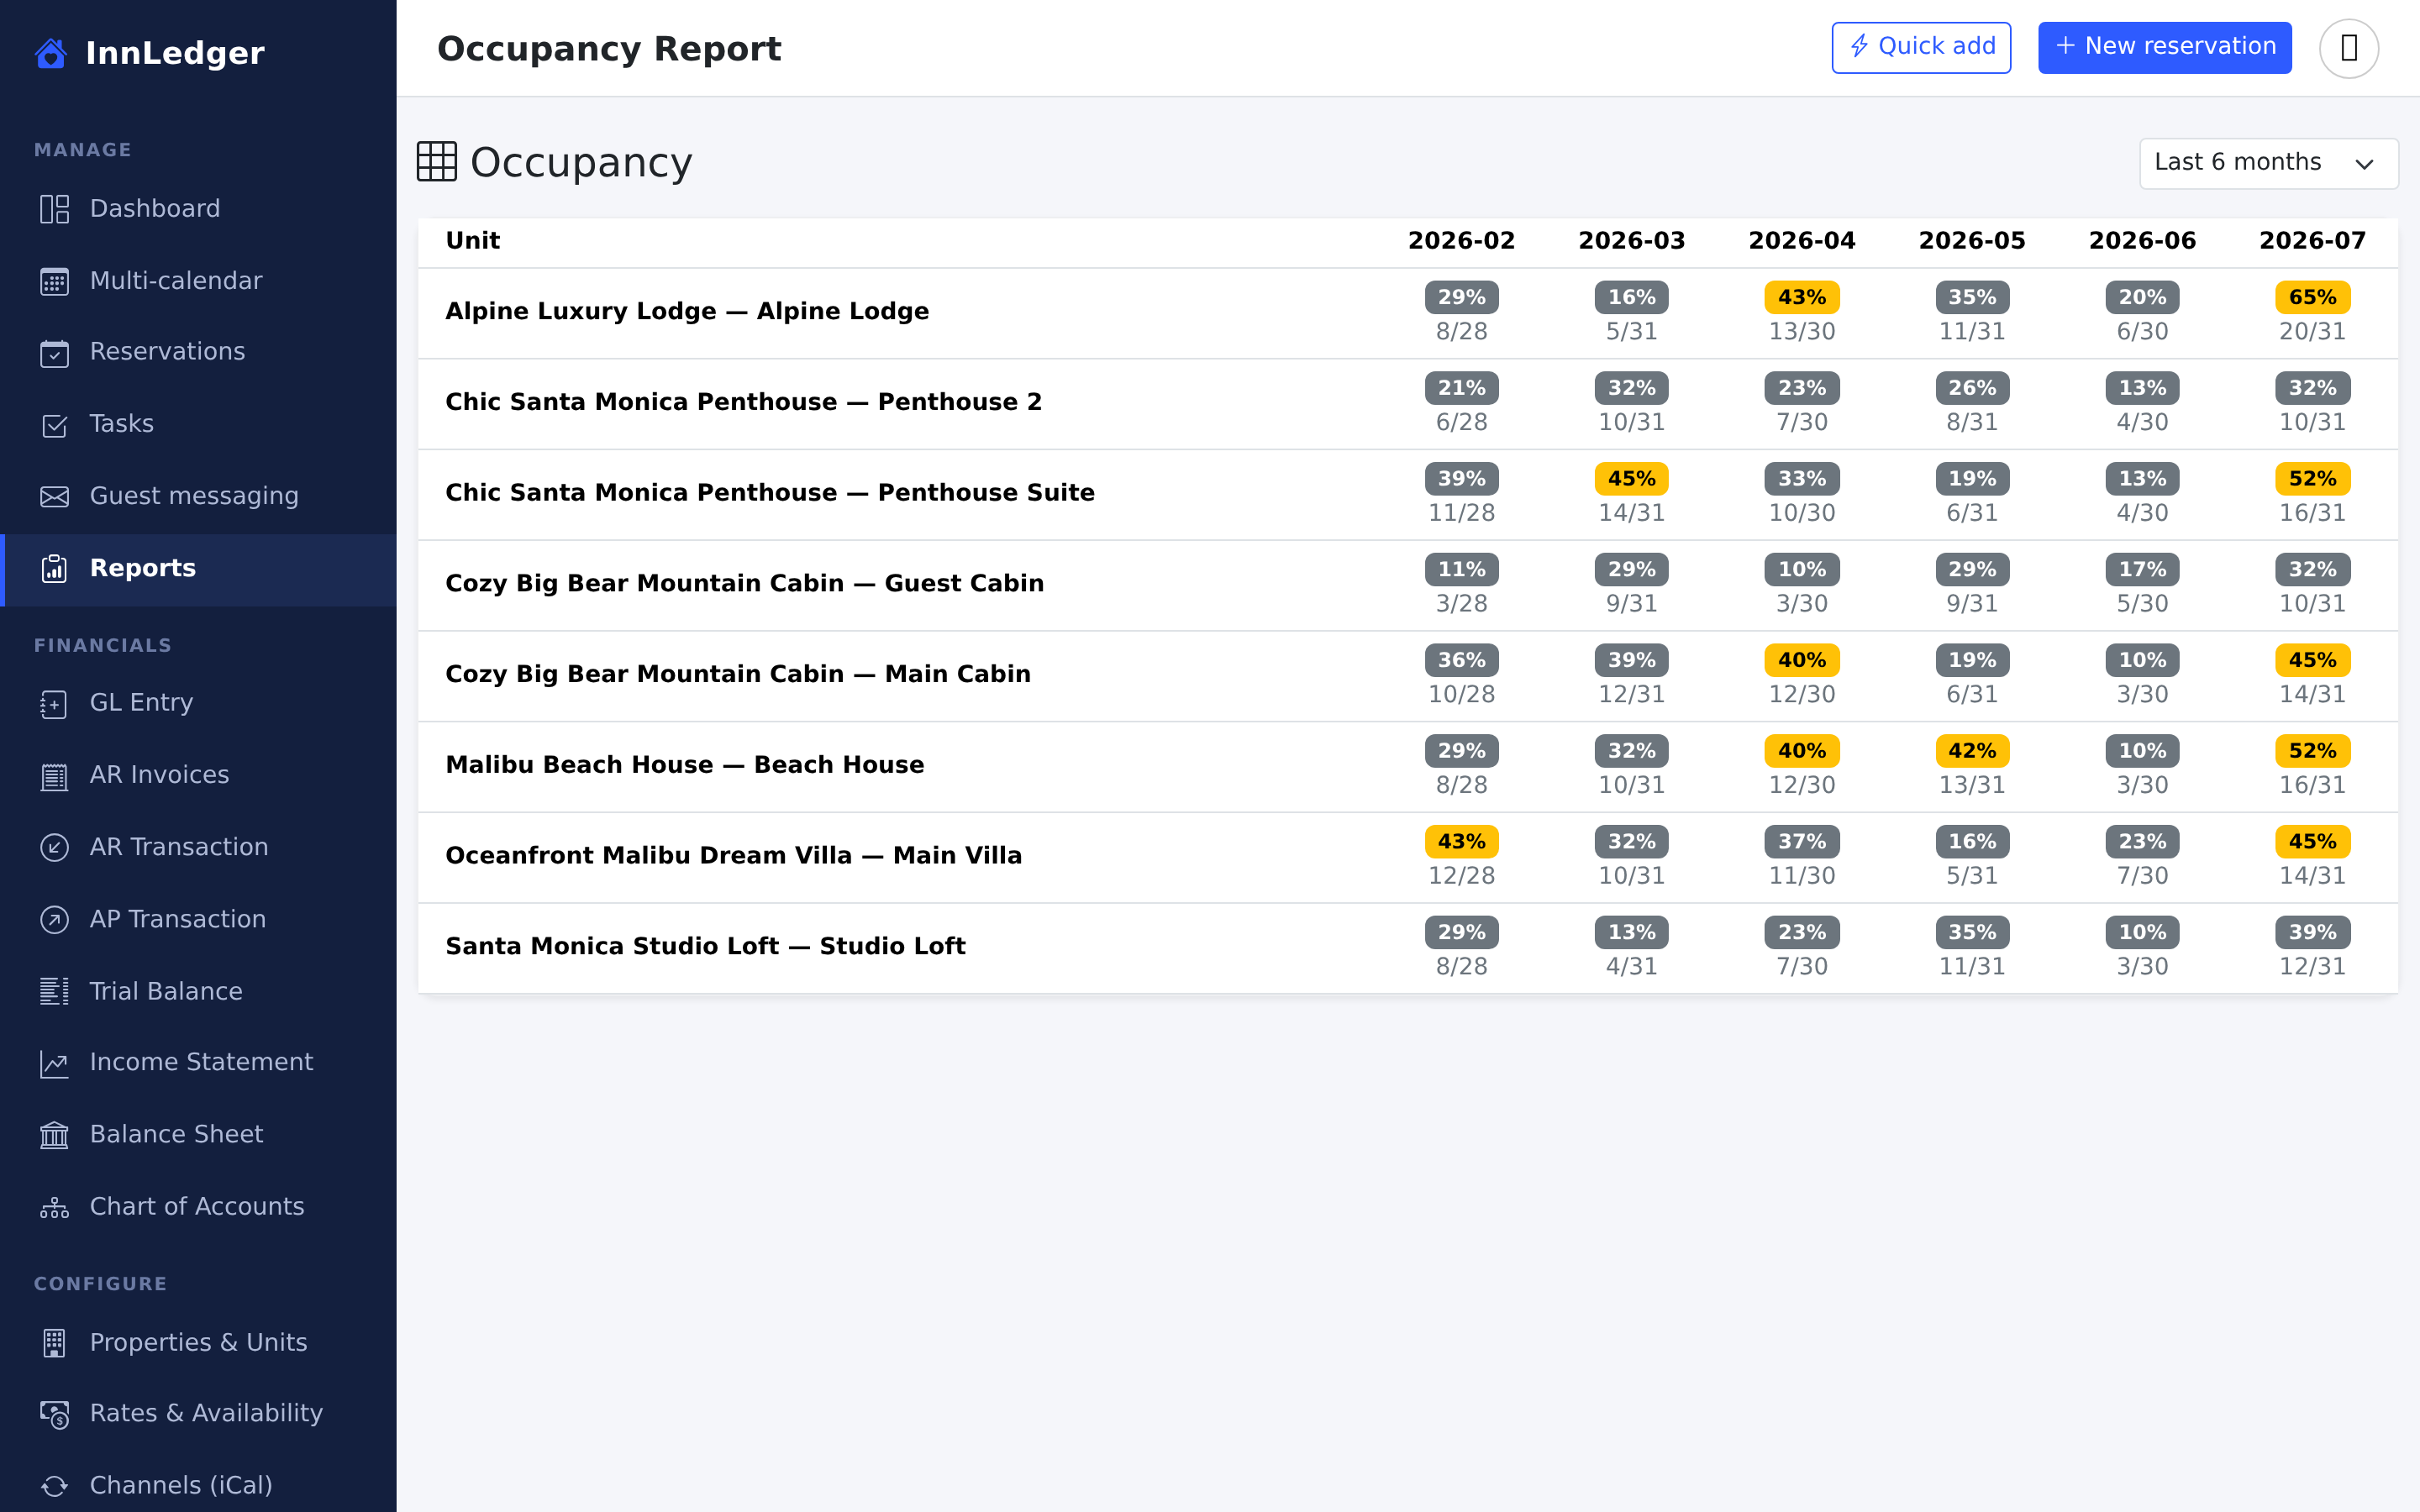Click Main Cabin 40% badge in 2026-04
This screenshot has width=2420, height=1512.
[1801, 660]
